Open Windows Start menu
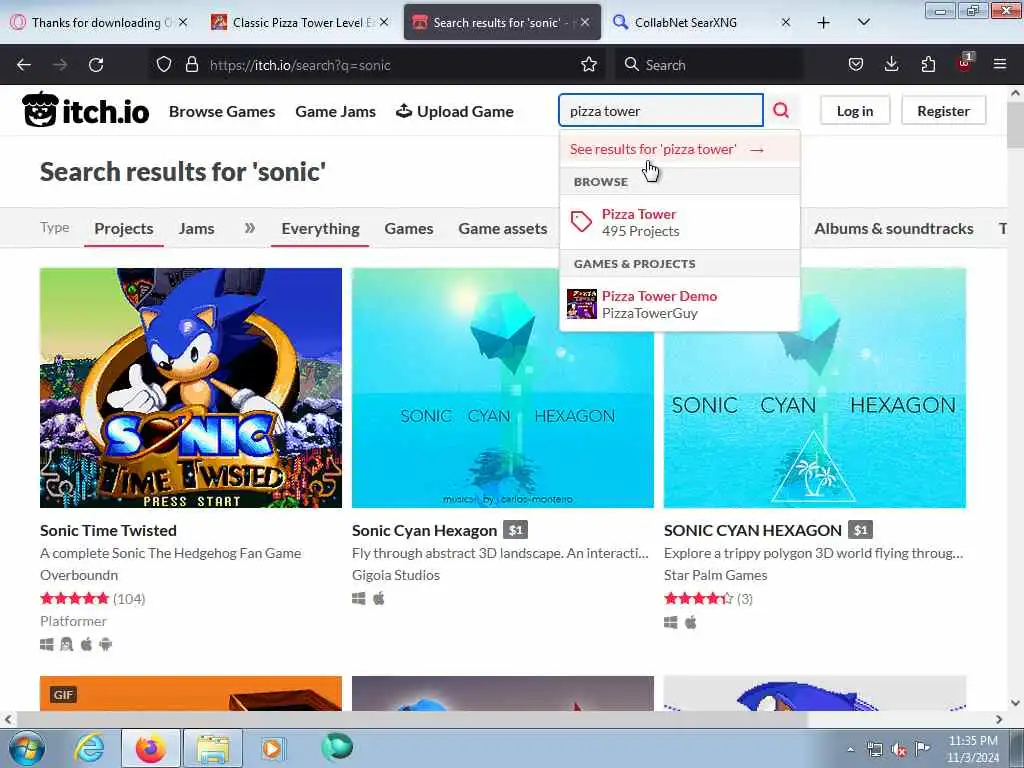 pos(27,748)
